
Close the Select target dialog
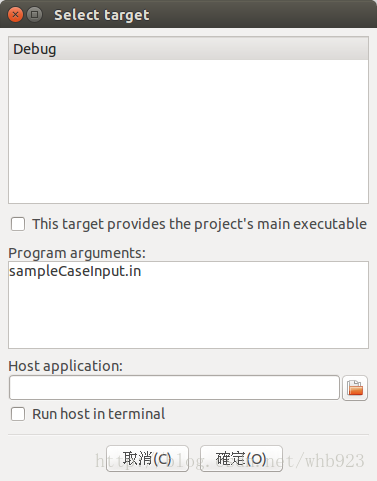coord(15,15)
